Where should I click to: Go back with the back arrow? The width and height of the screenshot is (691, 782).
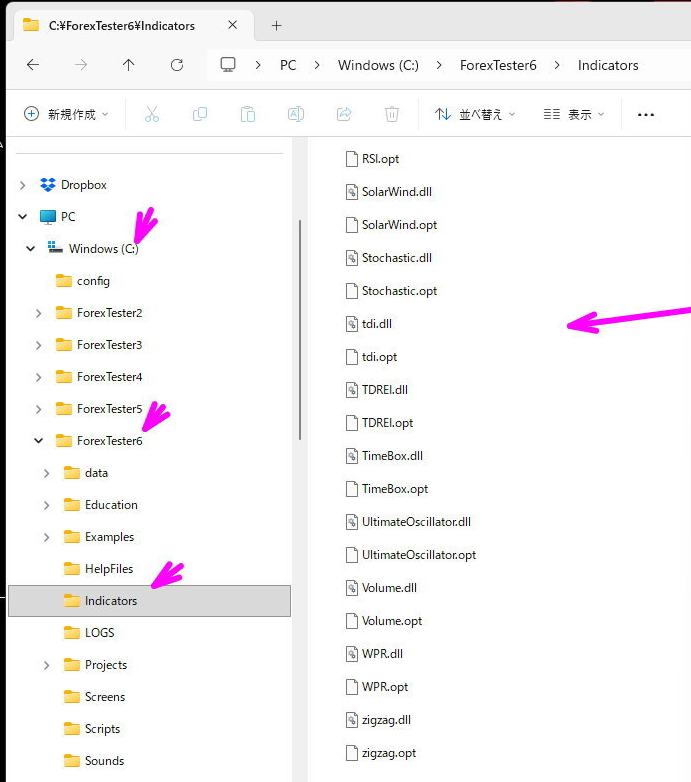tap(33, 65)
